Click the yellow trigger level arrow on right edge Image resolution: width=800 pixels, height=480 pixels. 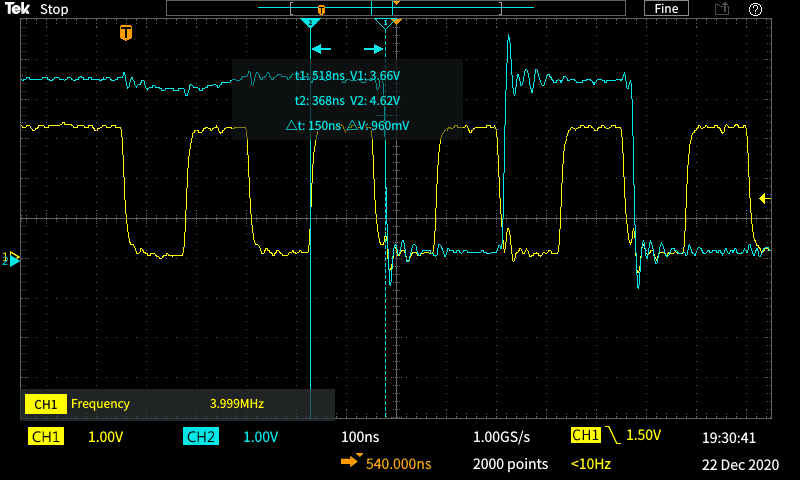point(765,199)
